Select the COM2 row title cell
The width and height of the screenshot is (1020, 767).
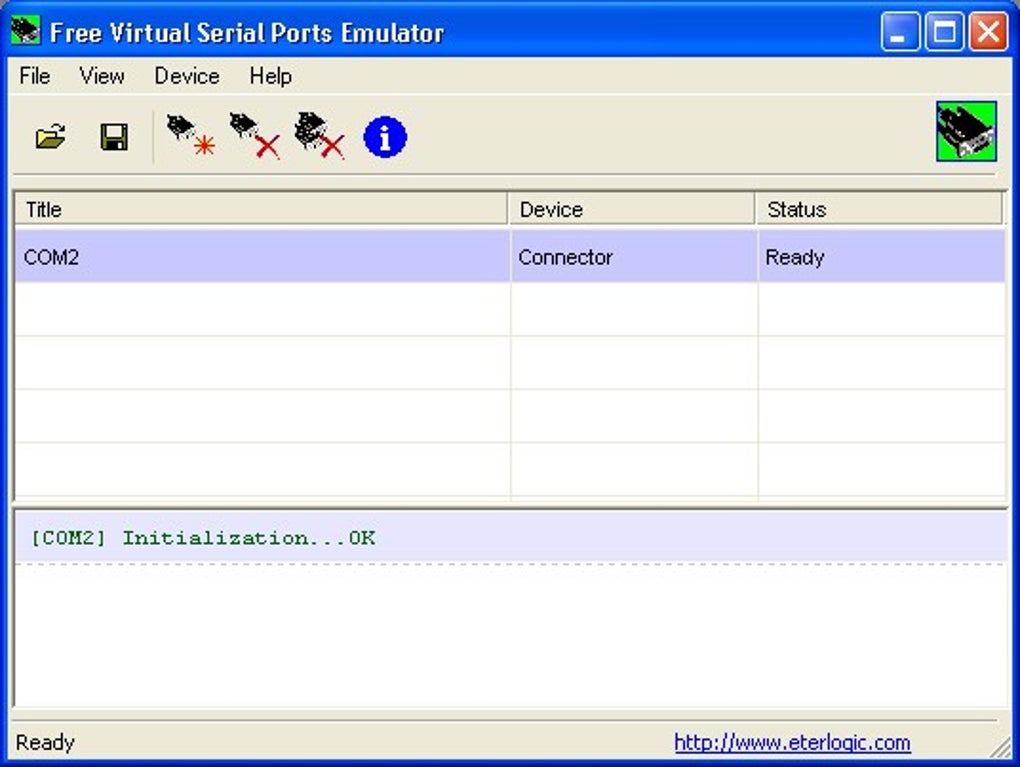[262, 257]
